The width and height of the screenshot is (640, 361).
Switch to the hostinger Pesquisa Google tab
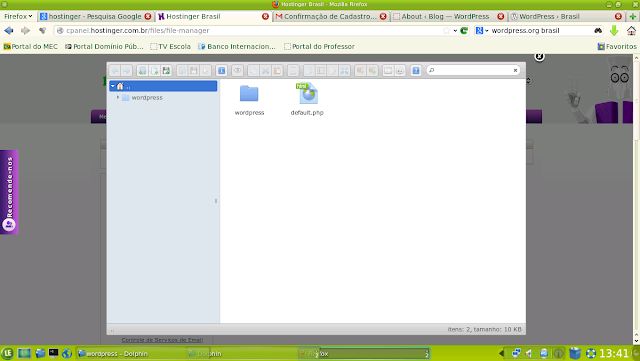[95, 16]
